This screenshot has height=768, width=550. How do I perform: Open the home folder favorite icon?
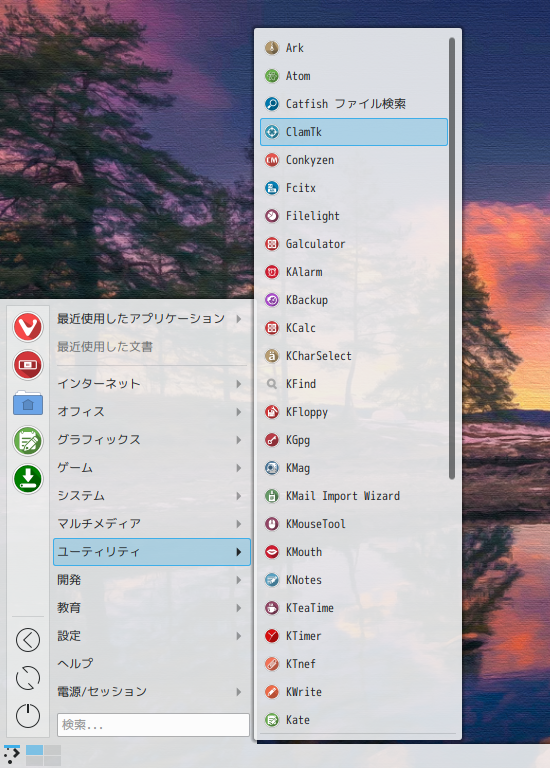(28, 403)
